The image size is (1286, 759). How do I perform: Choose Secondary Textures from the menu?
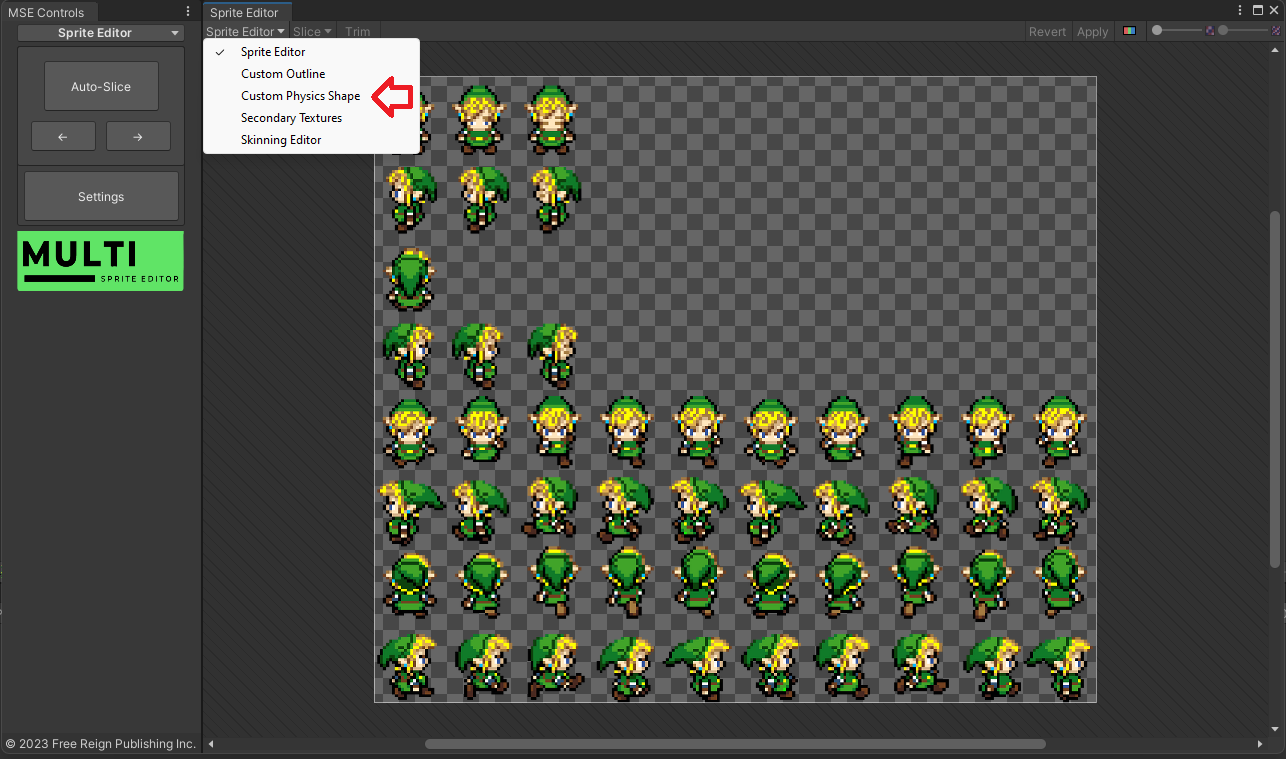pyautogui.click(x=311, y=118)
